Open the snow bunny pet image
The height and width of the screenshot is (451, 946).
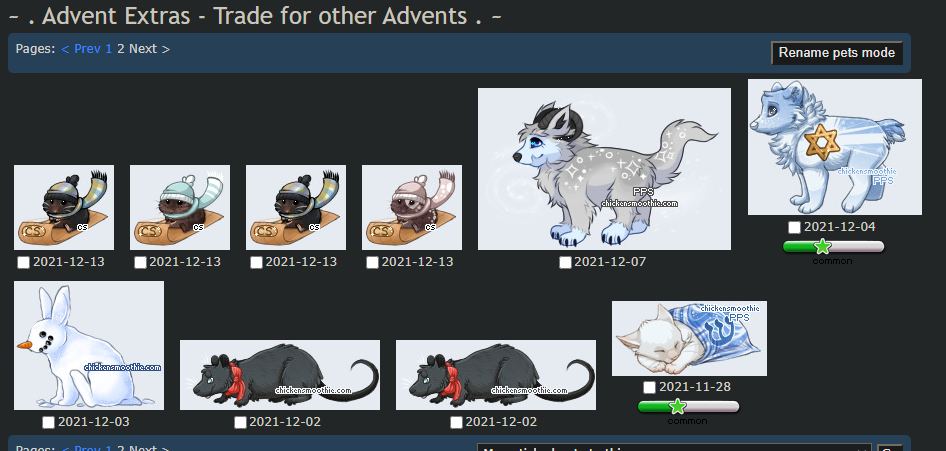[x=89, y=345]
